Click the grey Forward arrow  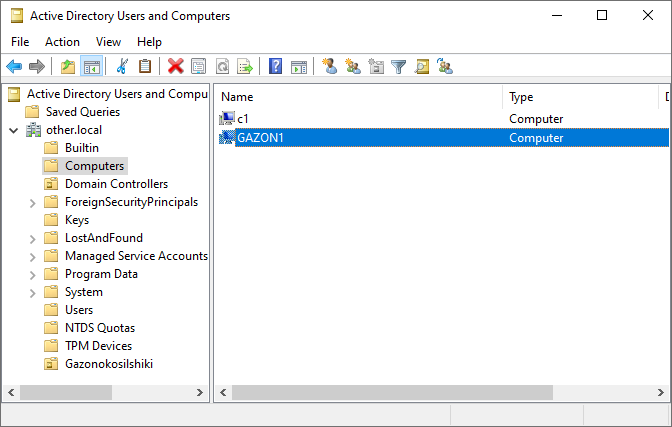(x=36, y=66)
